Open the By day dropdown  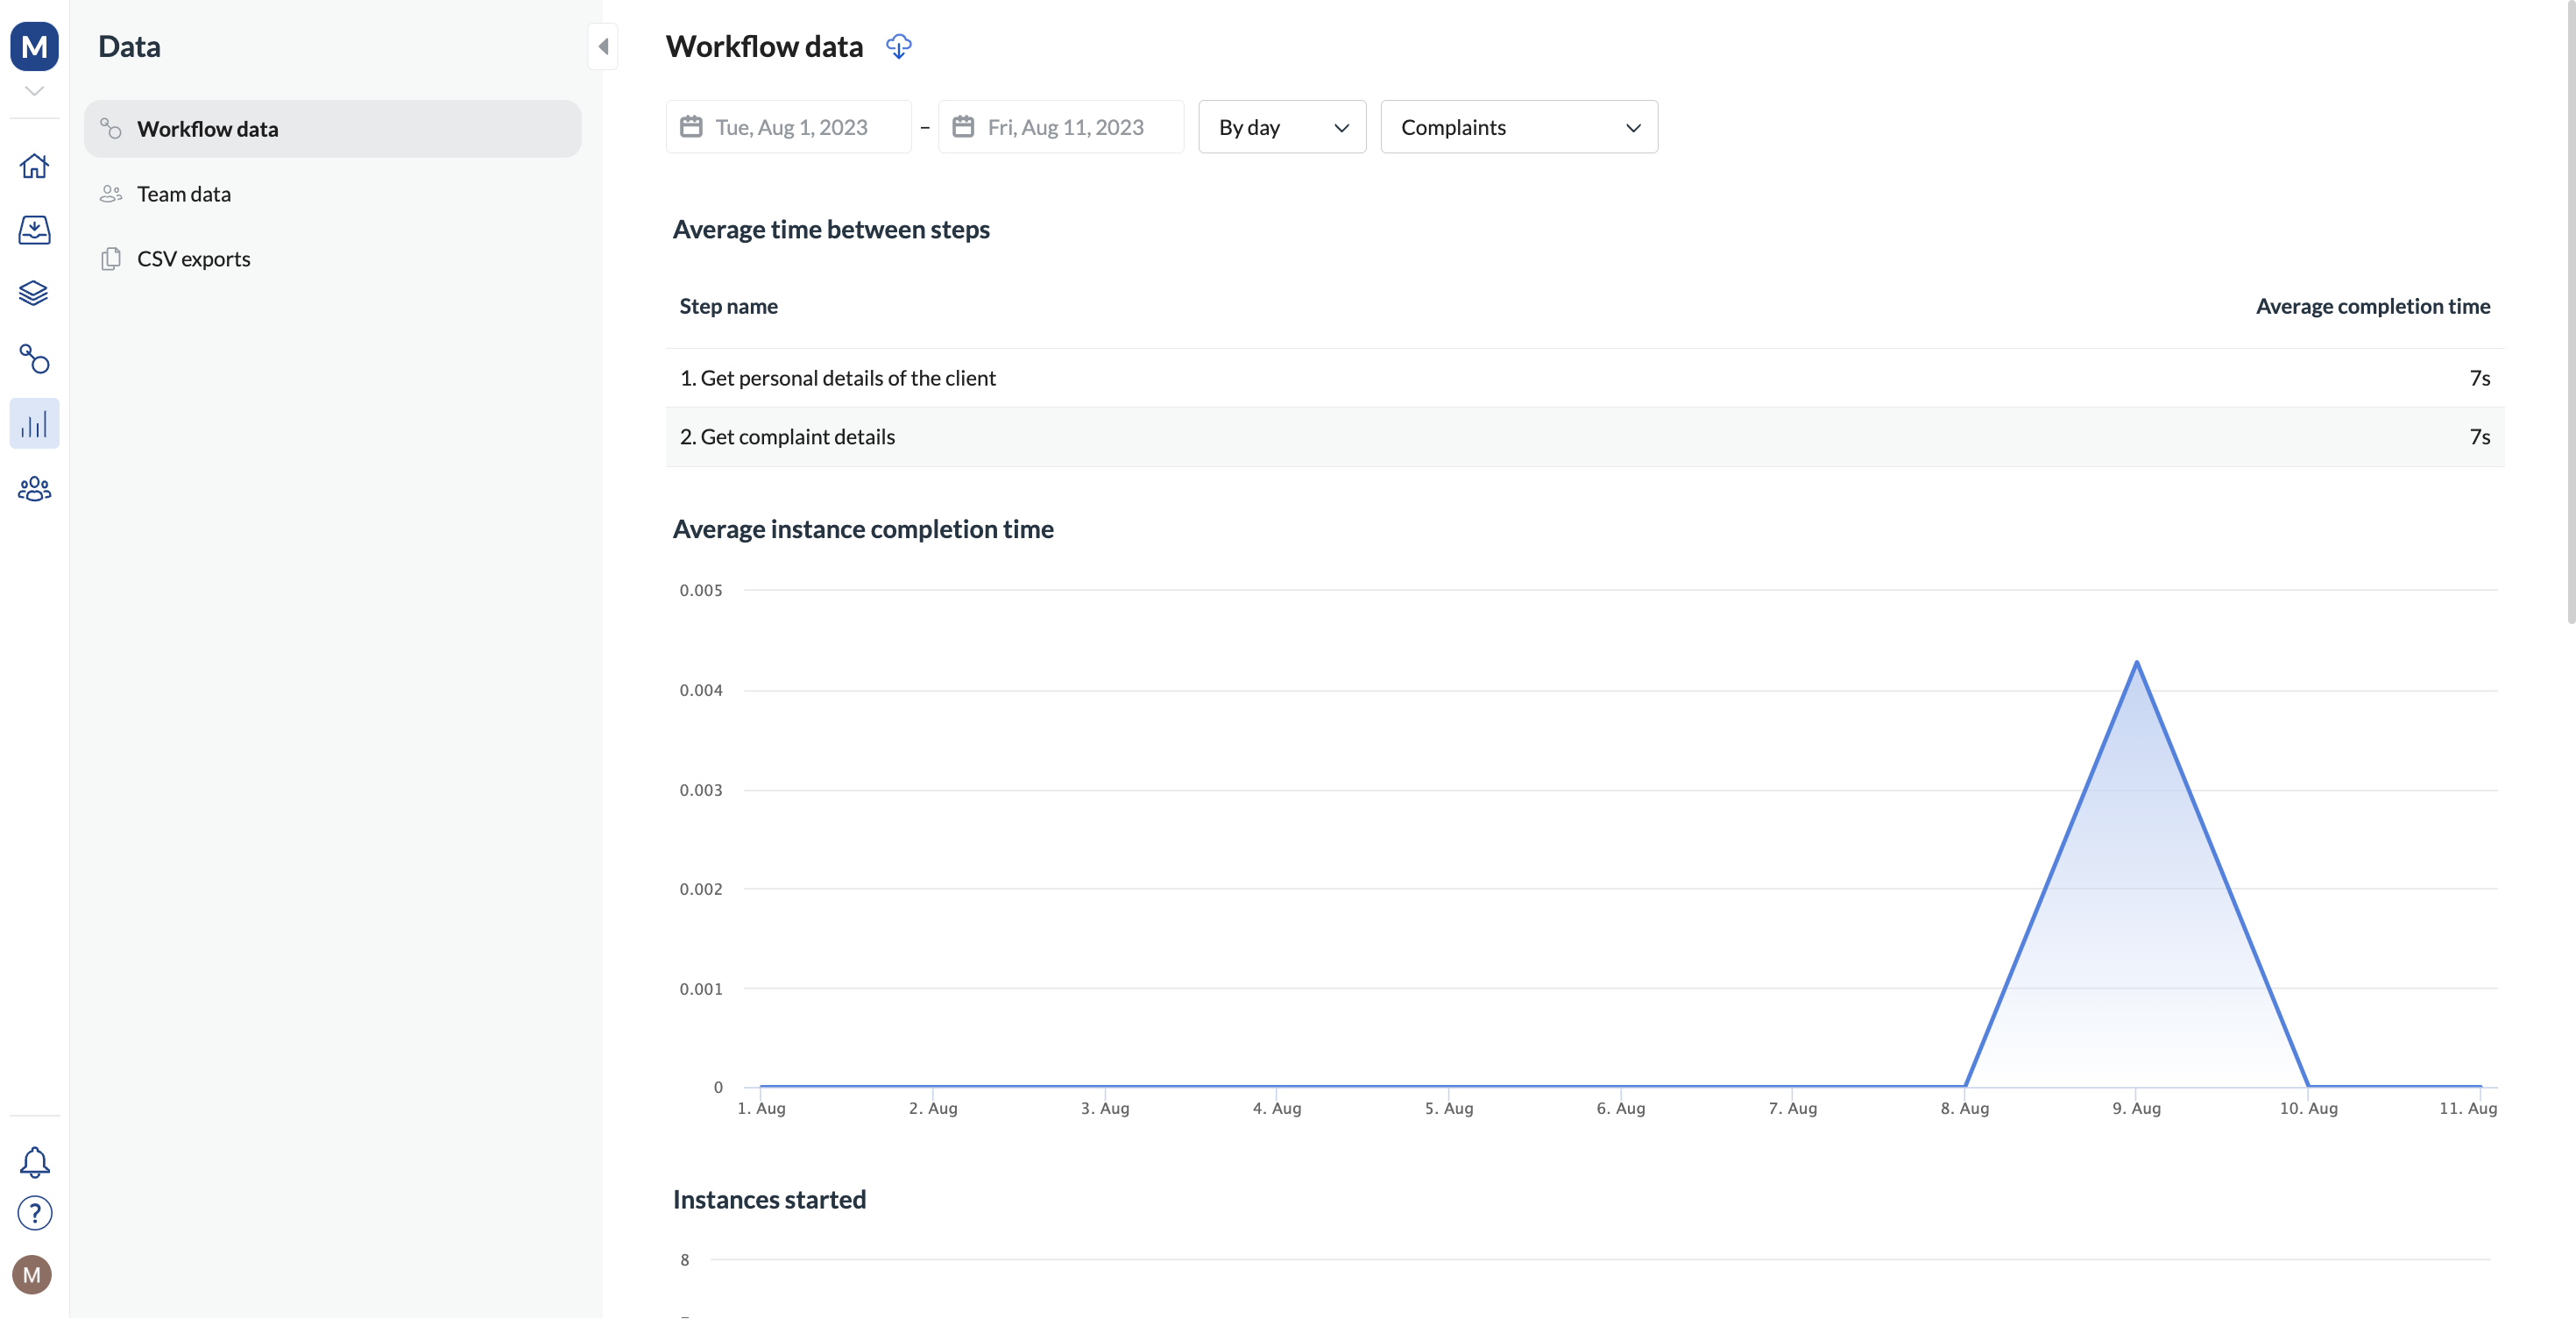point(1282,127)
